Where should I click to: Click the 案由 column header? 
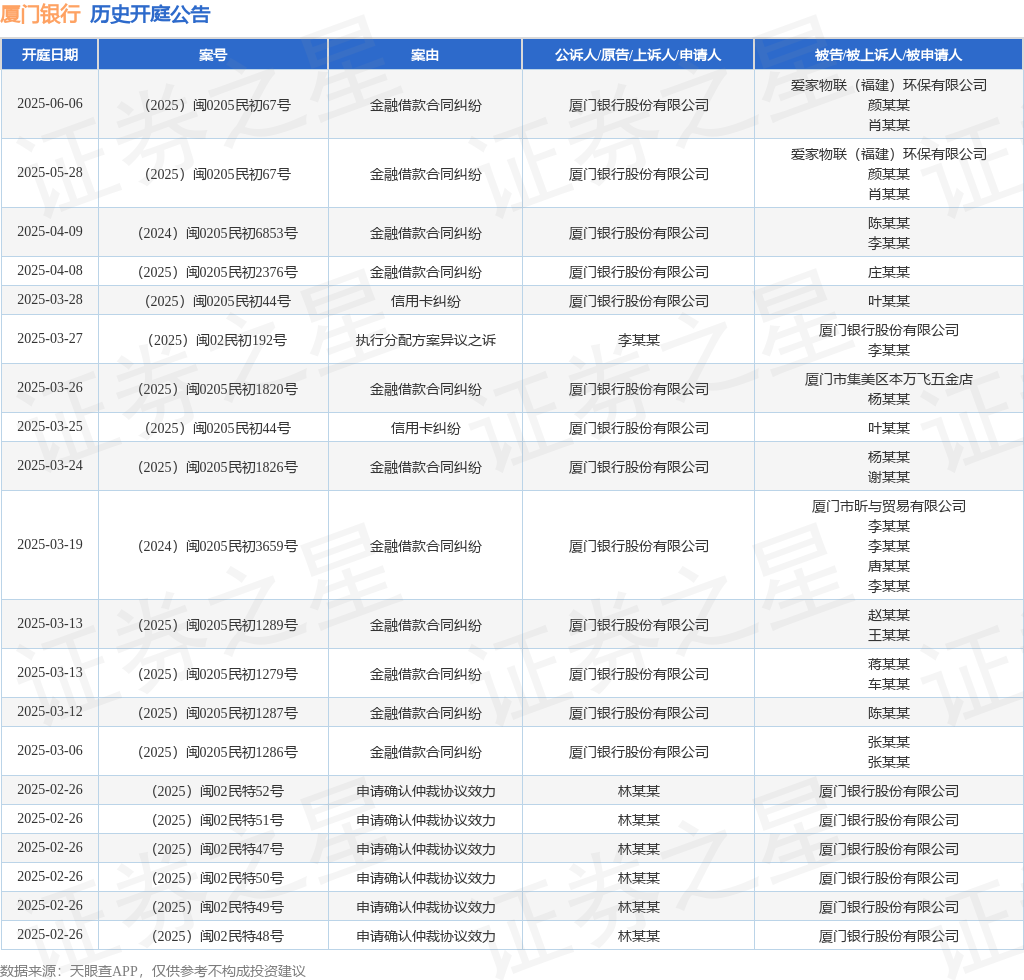pos(425,55)
